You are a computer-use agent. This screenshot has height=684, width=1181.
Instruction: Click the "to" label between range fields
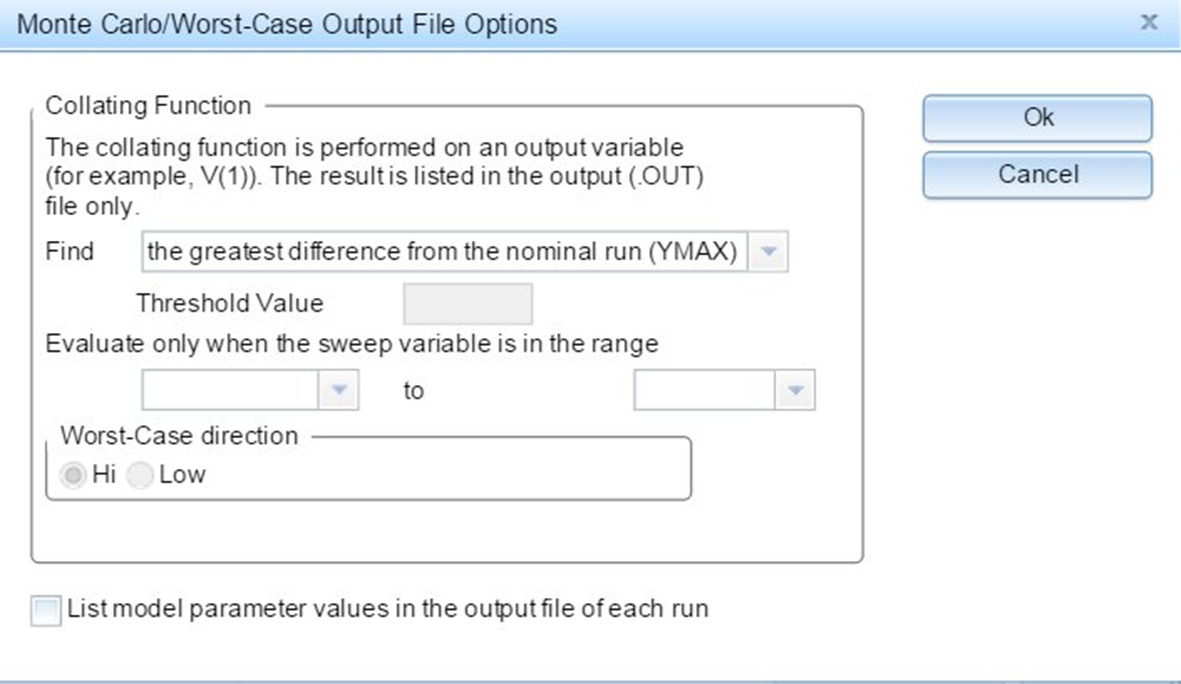[414, 391]
